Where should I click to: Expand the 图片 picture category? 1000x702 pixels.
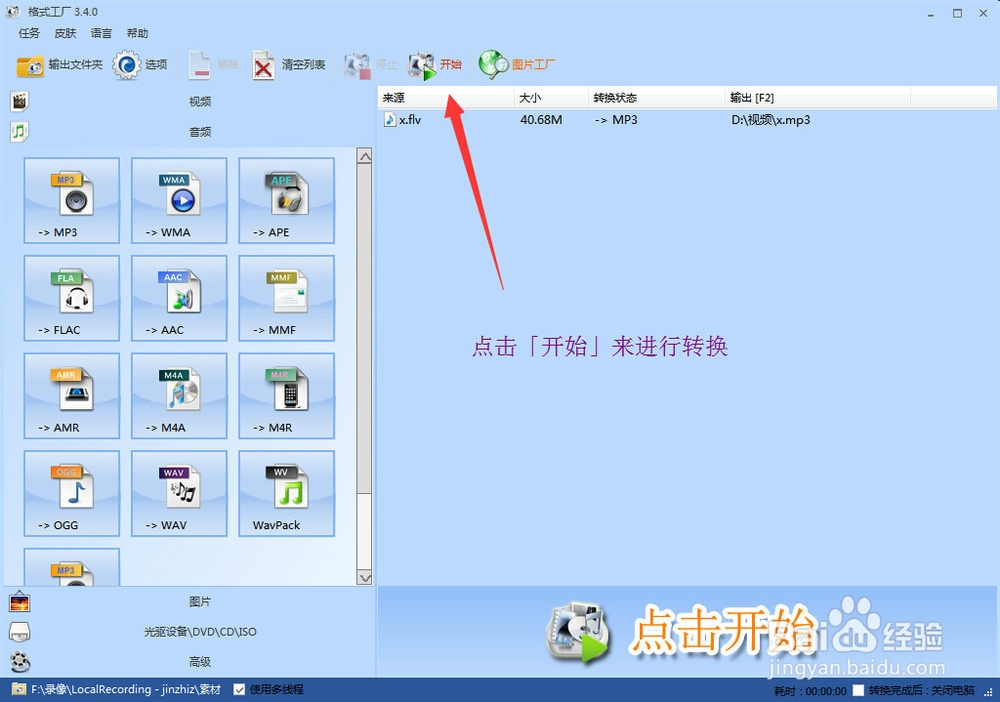(x=198, y=601)
